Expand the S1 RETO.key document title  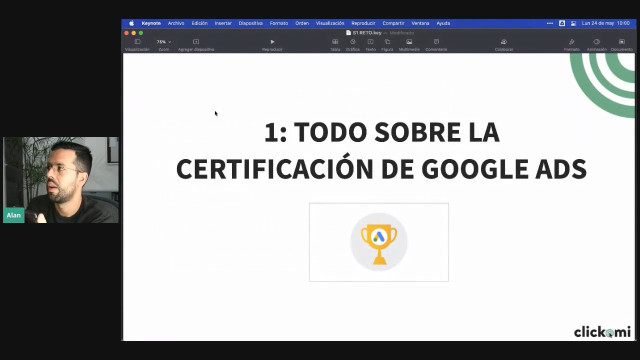click(x=367, y=33)
